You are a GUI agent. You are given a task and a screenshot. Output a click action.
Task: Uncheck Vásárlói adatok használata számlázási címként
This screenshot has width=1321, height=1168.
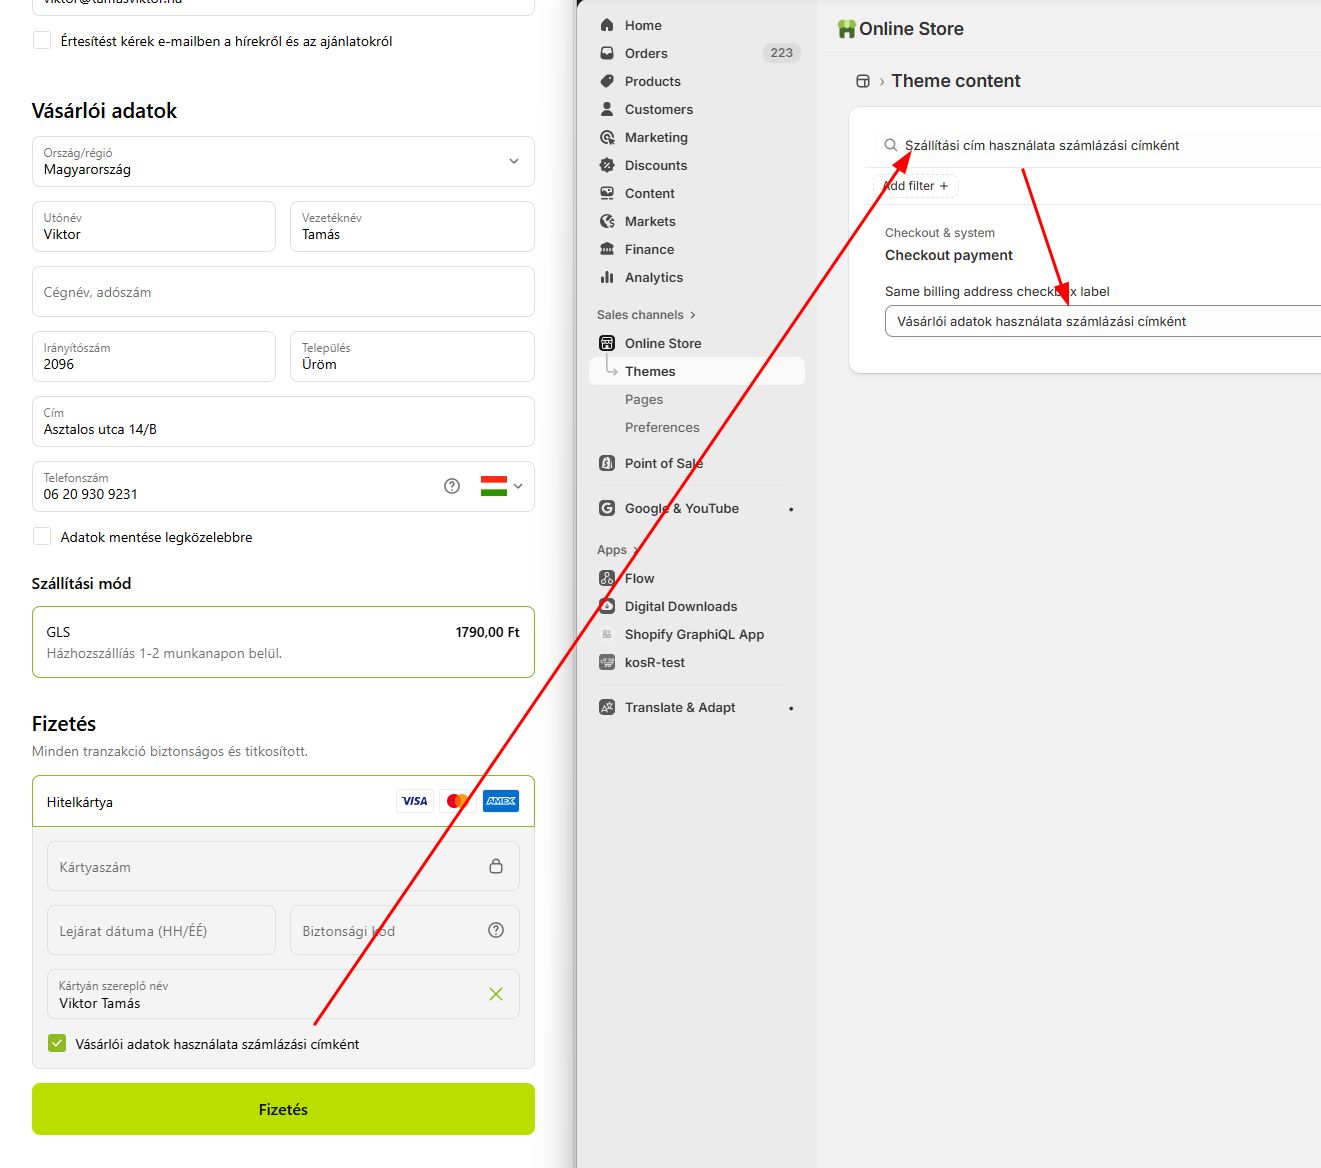click(58, 1044)
